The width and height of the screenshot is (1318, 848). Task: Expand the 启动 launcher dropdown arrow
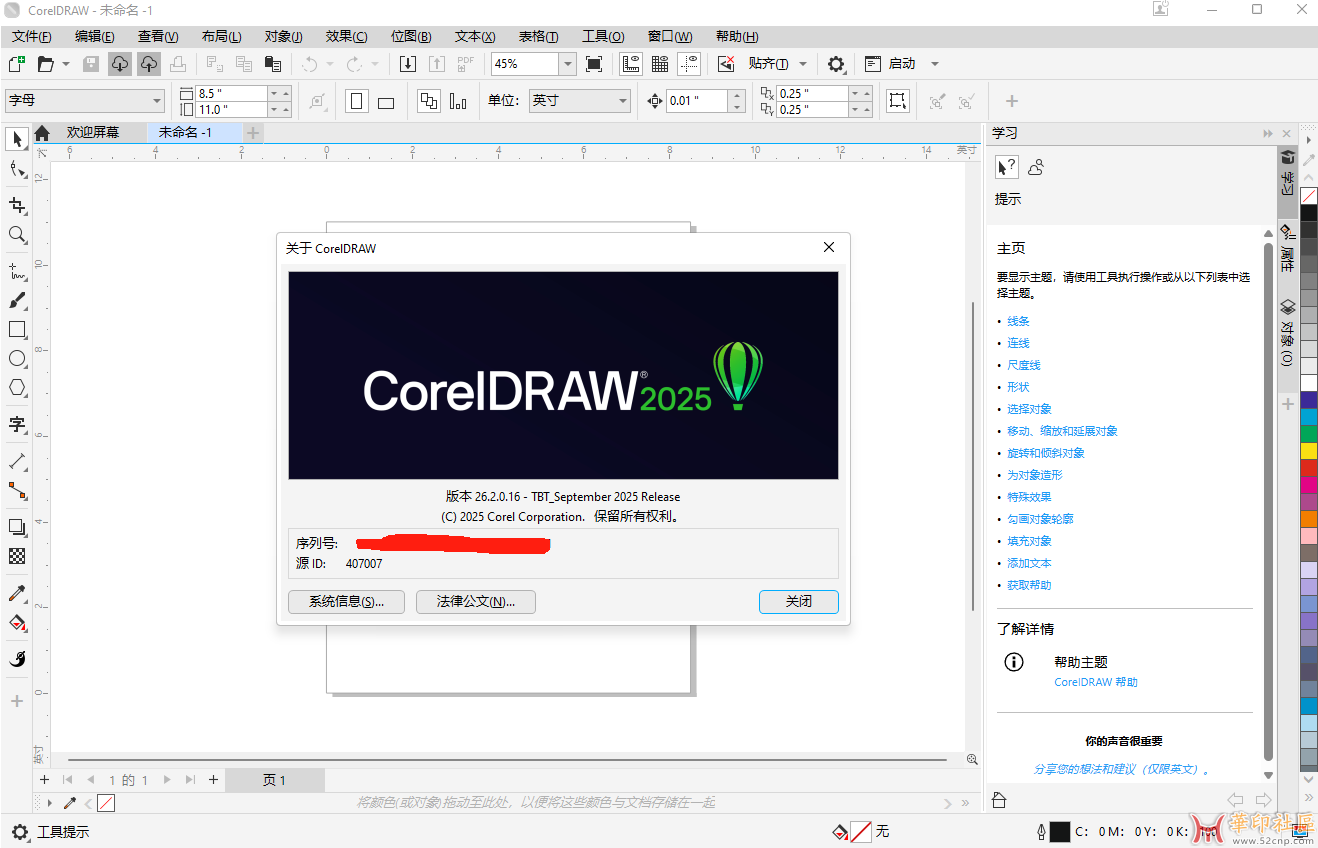pos(935,64)
